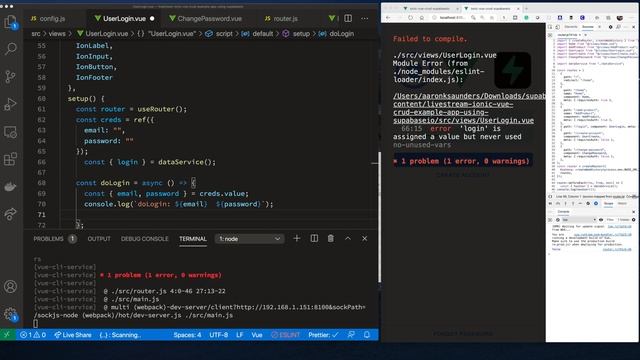Open a new browser tab

coord(527,8)
